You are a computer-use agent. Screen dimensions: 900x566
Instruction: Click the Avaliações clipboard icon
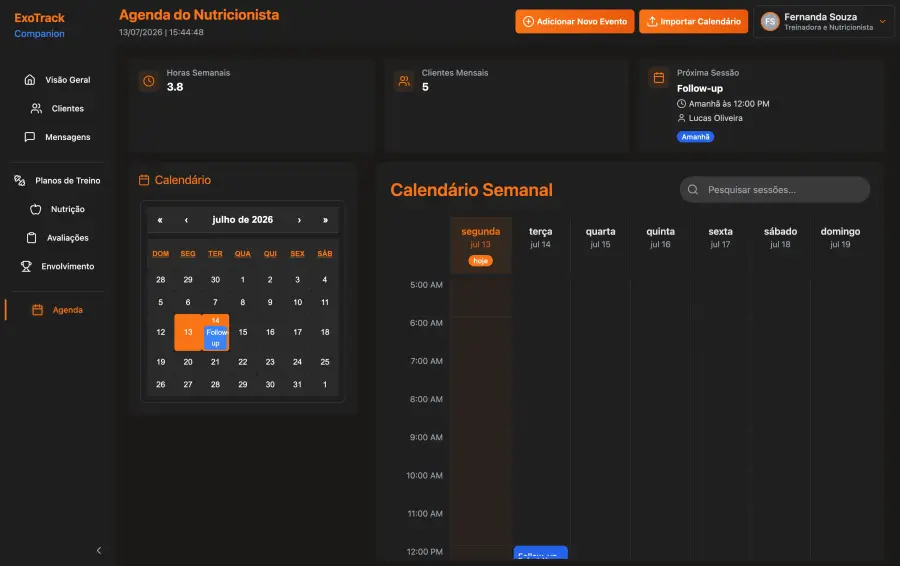[x=32, y=238]
